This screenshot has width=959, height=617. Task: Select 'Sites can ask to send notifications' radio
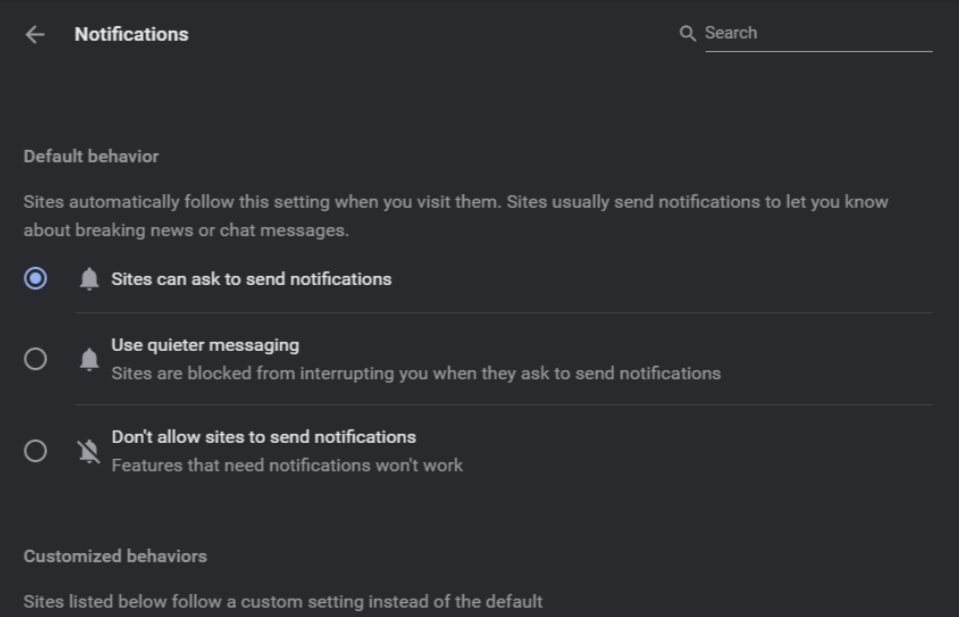[x=35, y=279]
